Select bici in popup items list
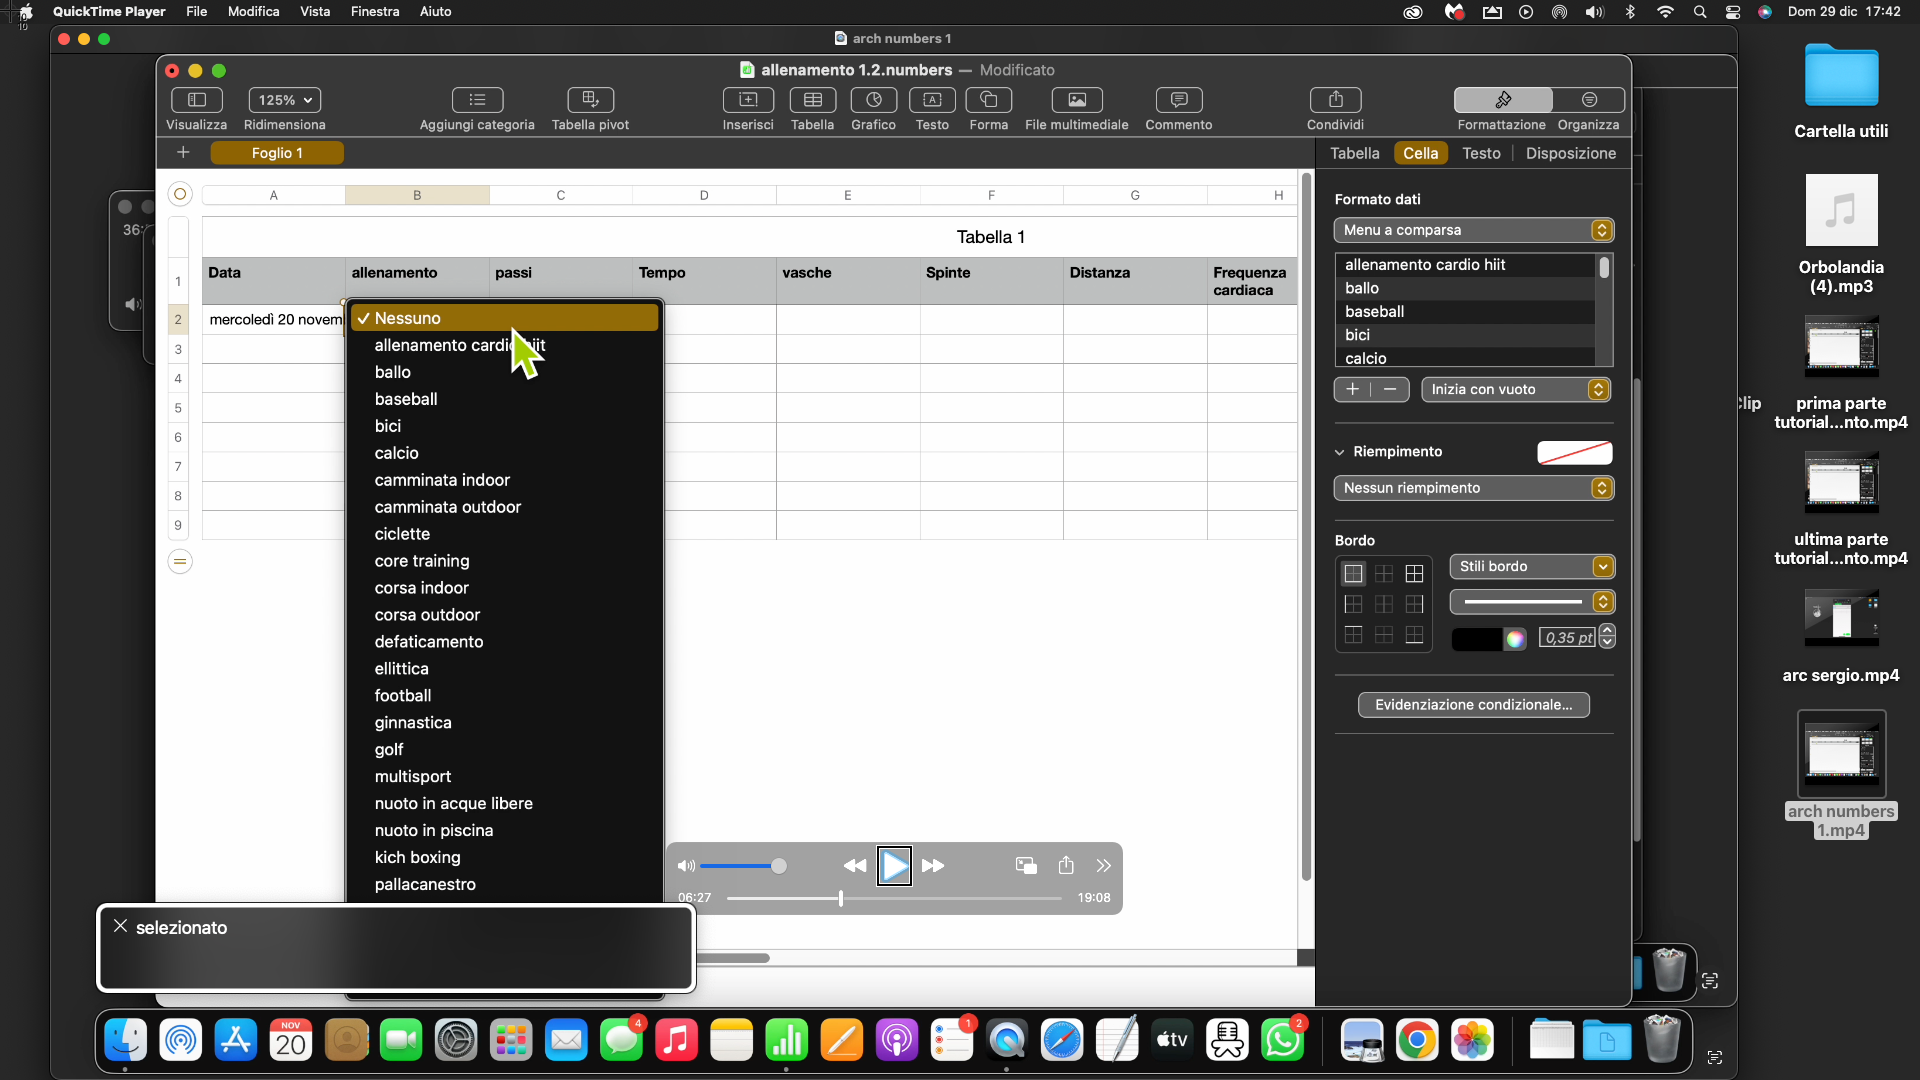Screen dimensions: 1920x1080 (1465, 335)
